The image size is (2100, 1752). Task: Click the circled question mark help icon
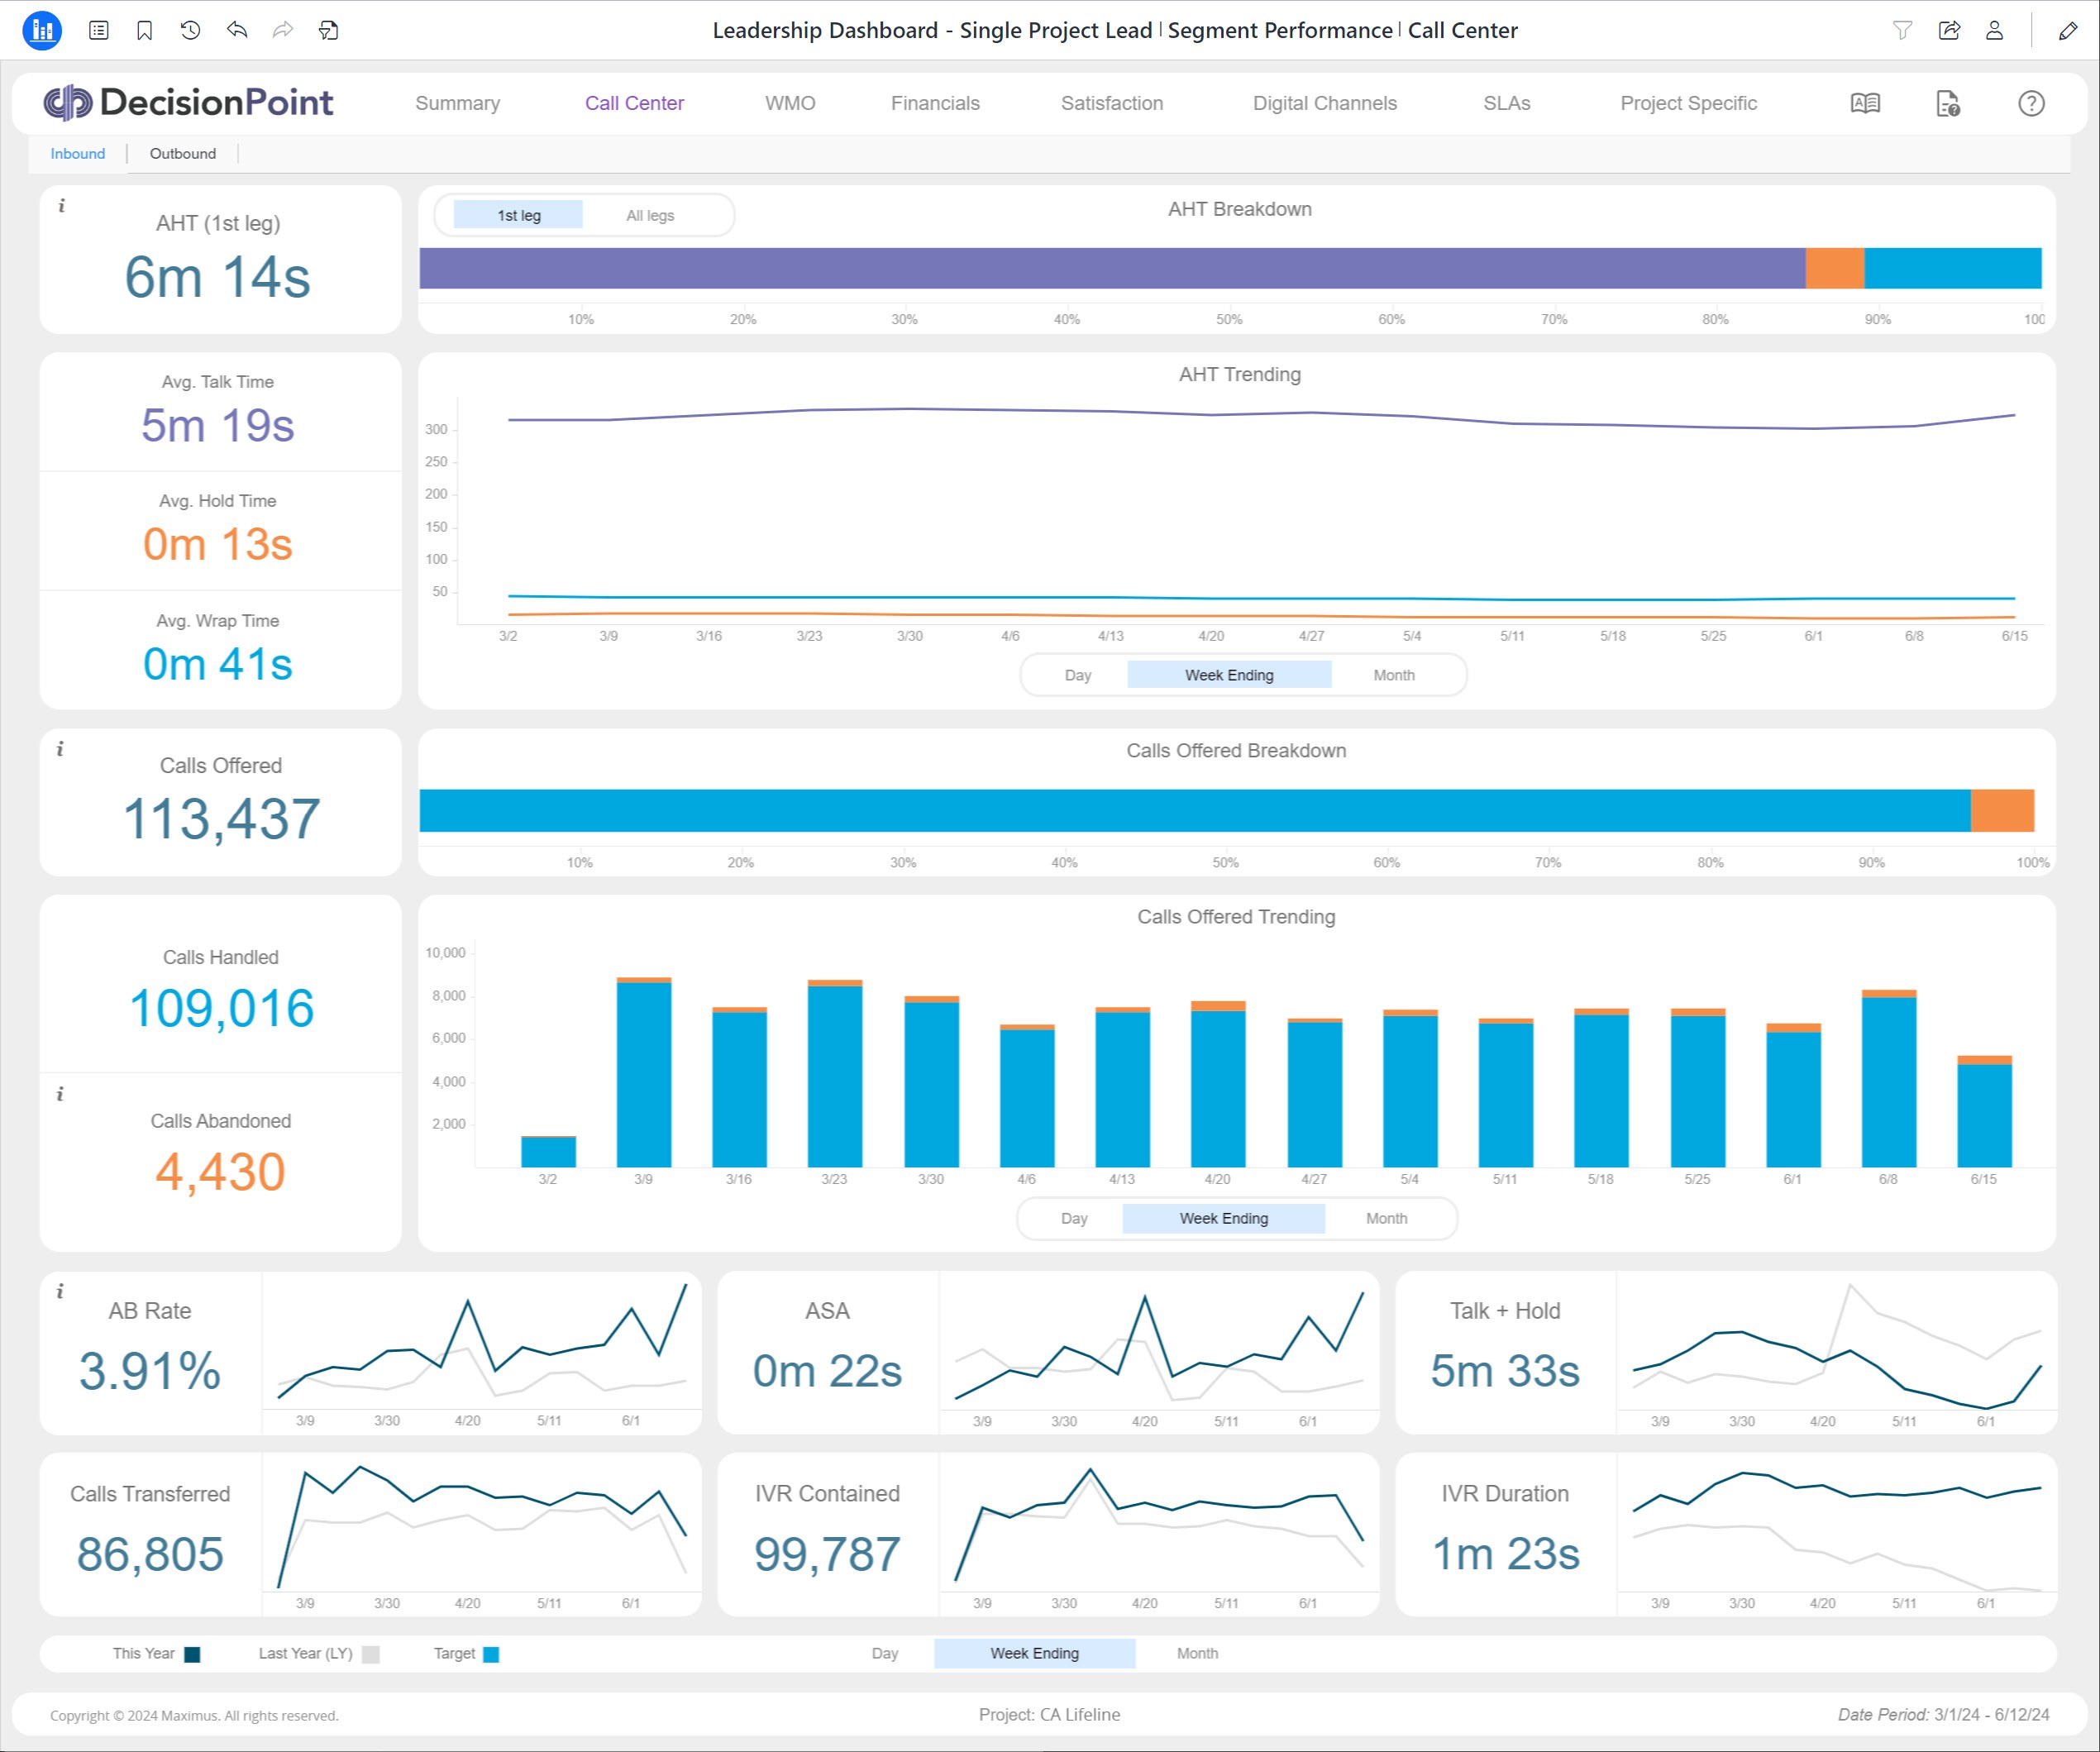2031,103
